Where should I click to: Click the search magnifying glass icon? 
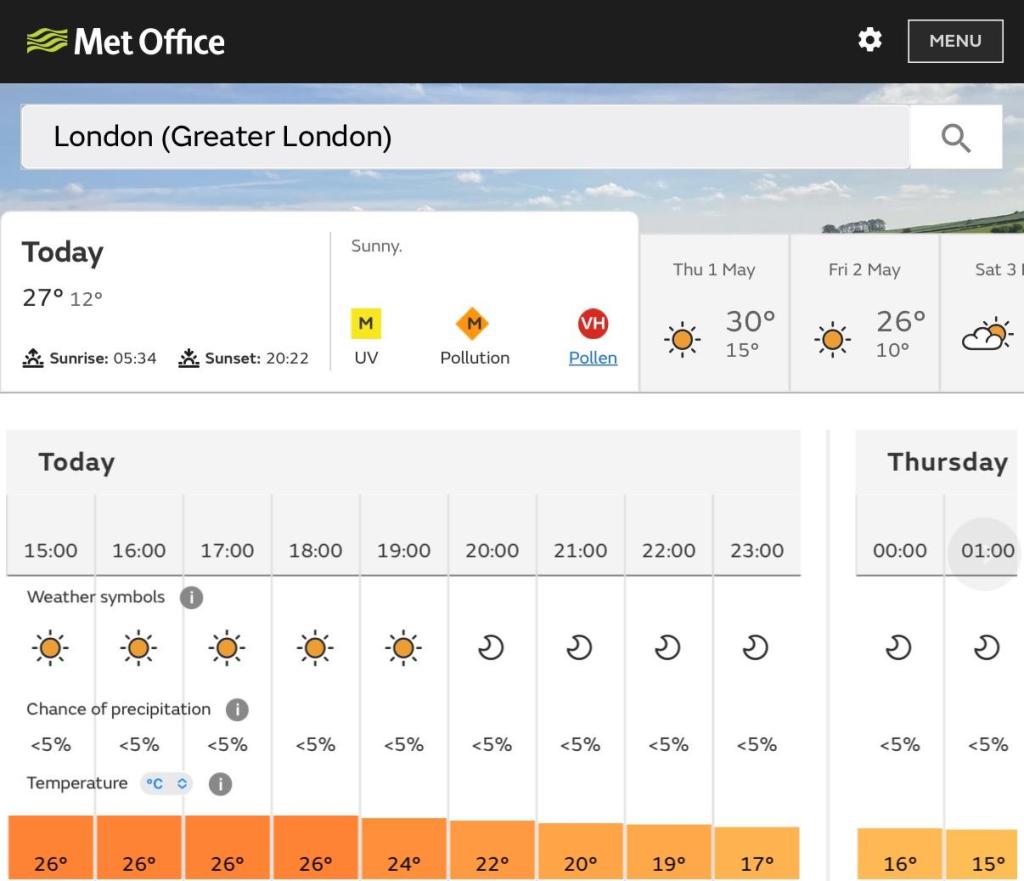(x=956, y=138)
